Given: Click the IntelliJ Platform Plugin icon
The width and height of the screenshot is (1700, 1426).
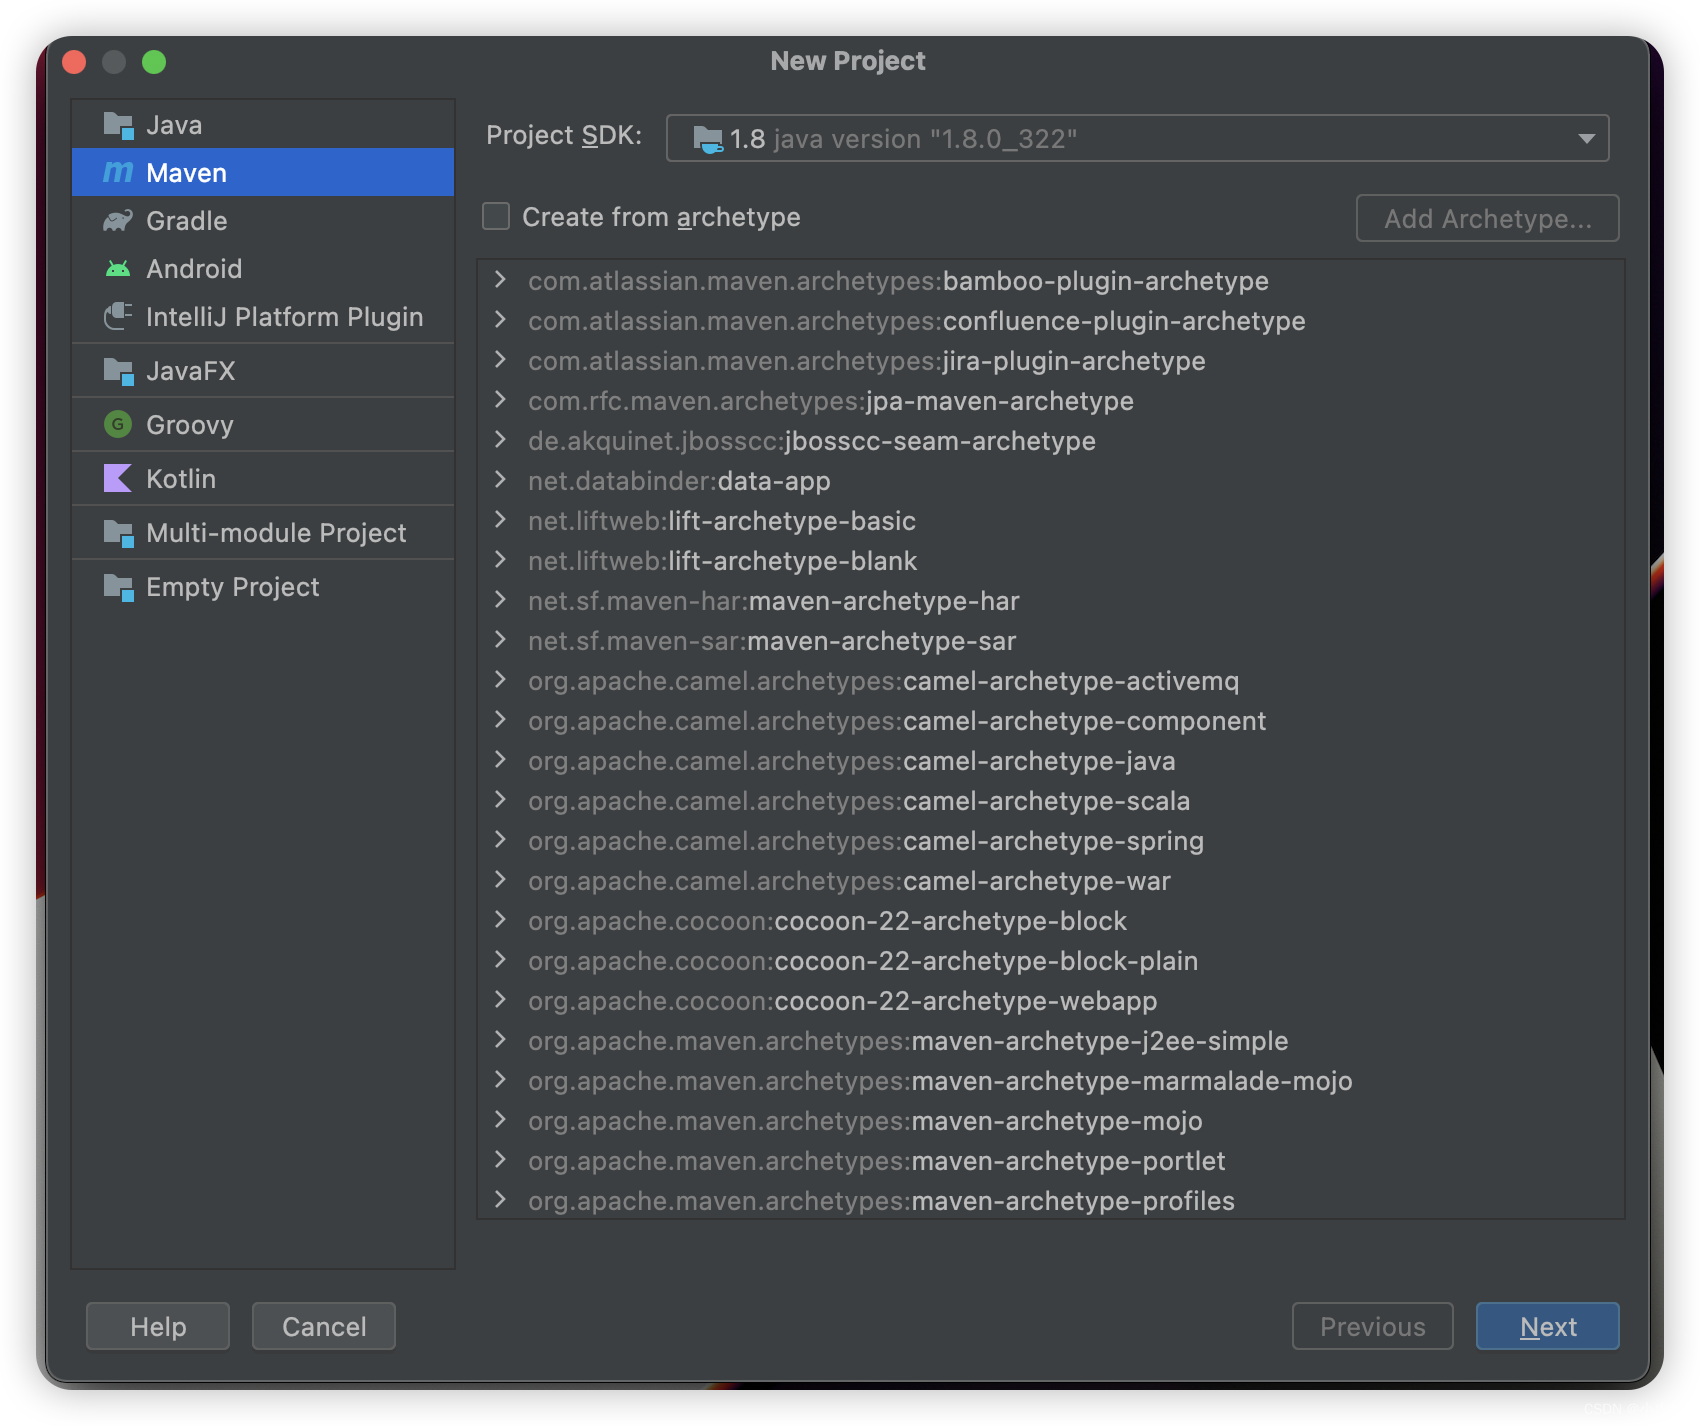Looking at the screenshot, I should [x=118, y=317].
